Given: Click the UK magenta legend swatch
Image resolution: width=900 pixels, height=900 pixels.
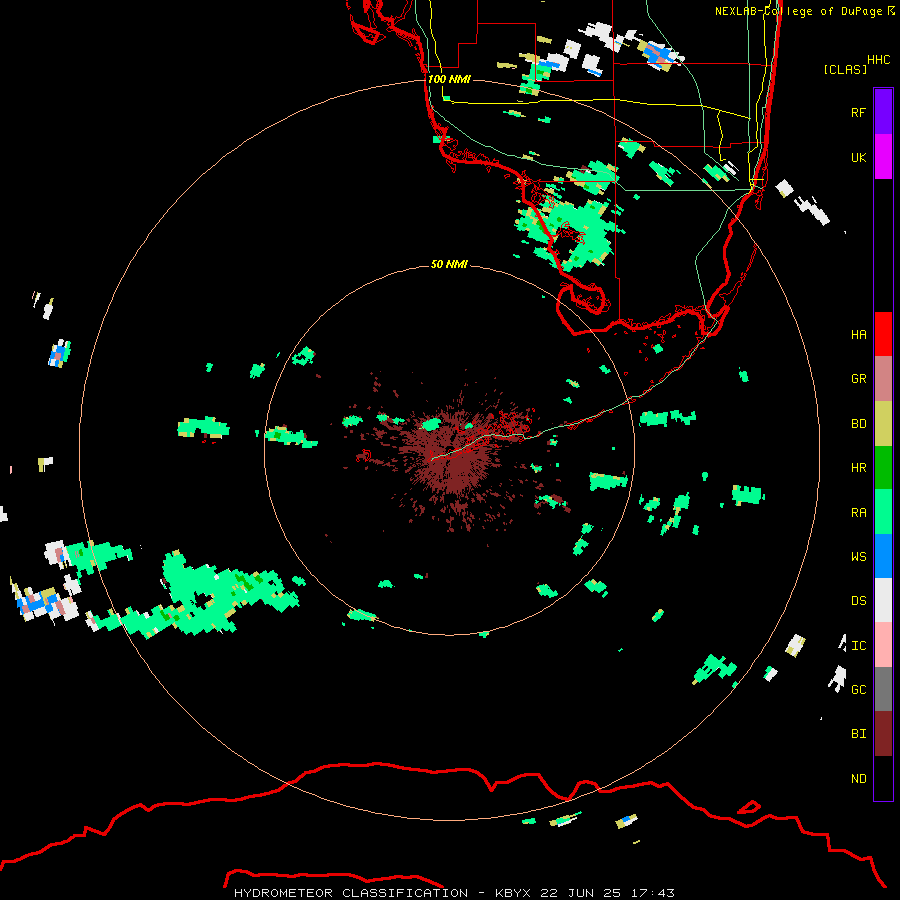Looking at the screenshot, I should 883,157.
